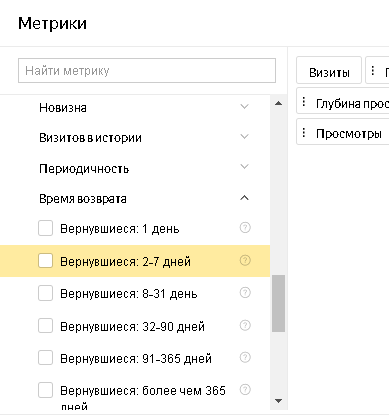Expand the Периодичность group chevron
Screen dimensions: 389x419
point(244,167)
